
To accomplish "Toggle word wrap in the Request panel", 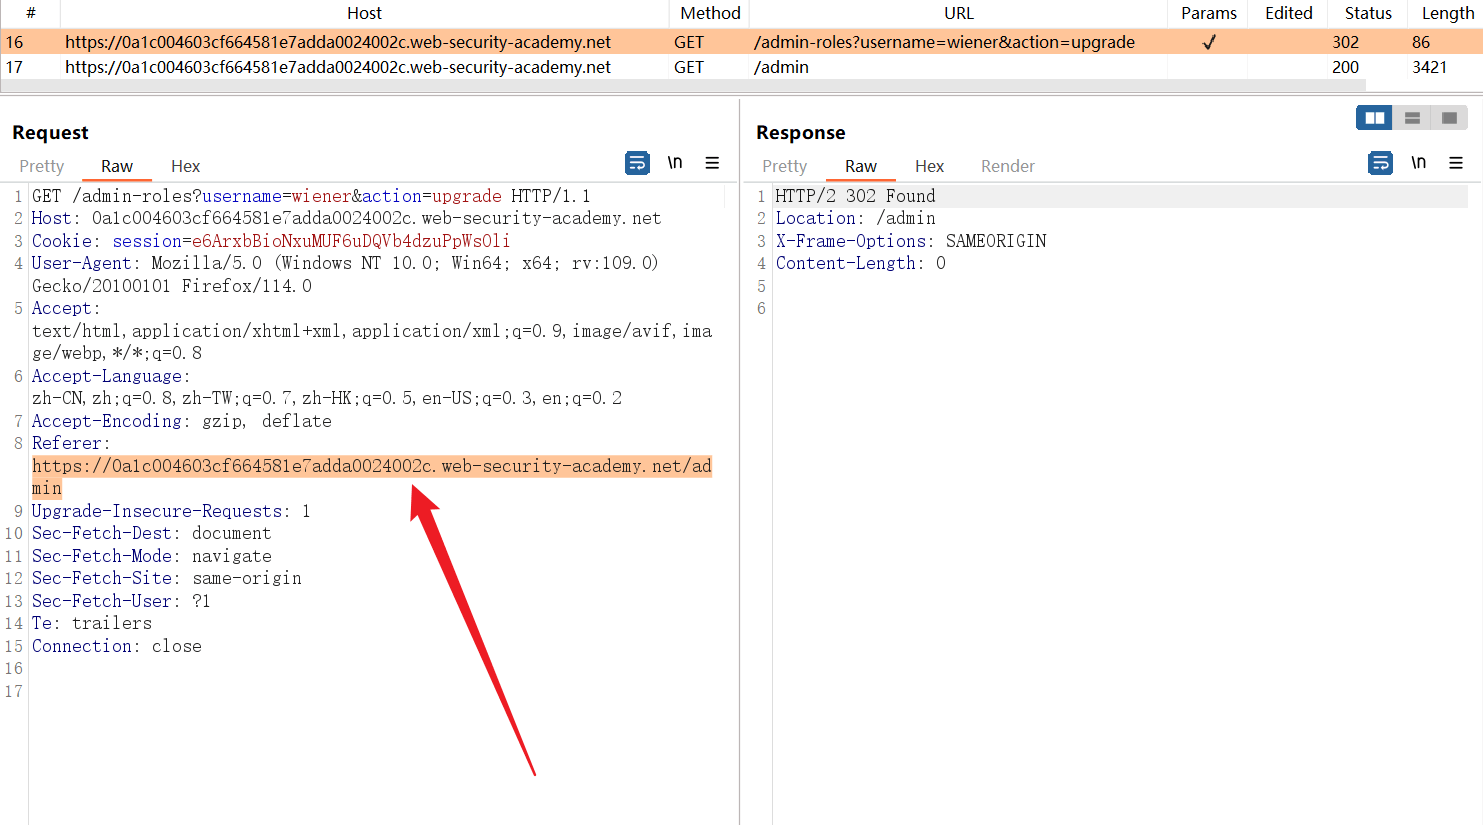I will [x=637, y=163].
